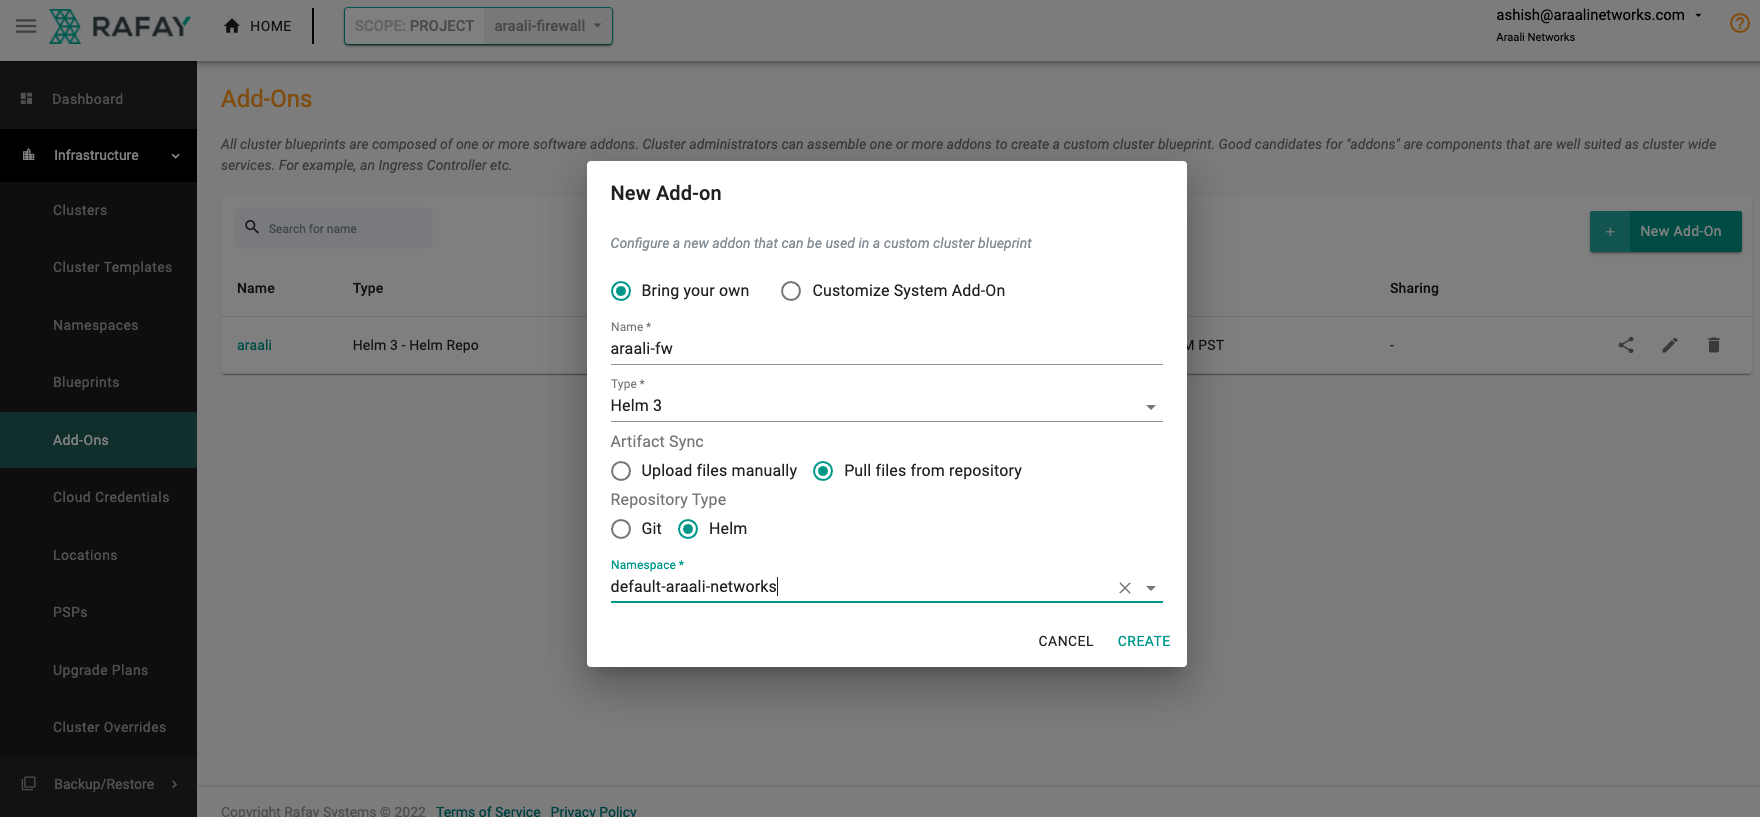Screen dimensions: 1760x817
Task: Click the search magnifier icon
Action: [252, 228]
